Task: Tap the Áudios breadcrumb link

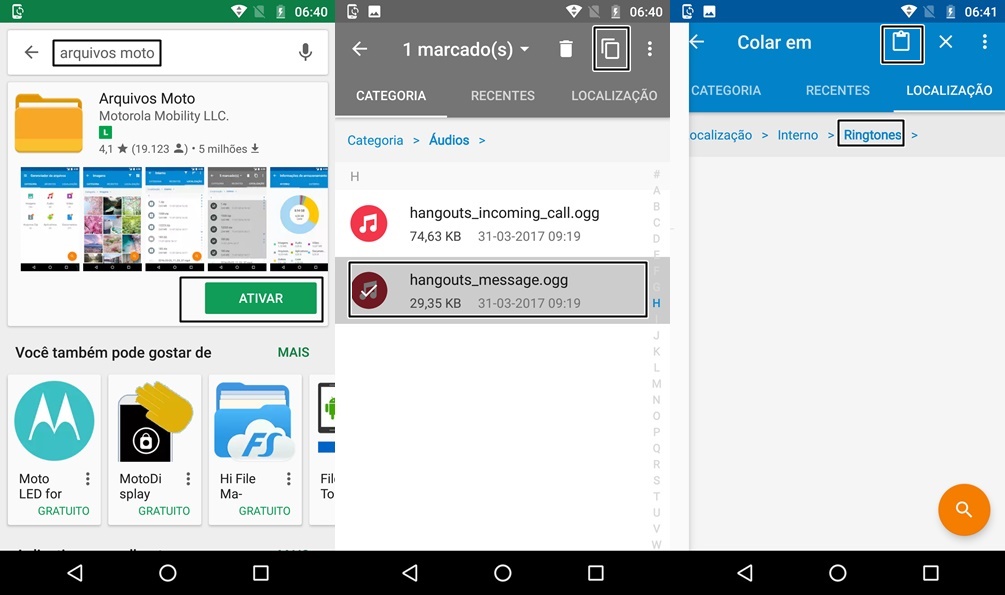Action: [x=449, y=140]
